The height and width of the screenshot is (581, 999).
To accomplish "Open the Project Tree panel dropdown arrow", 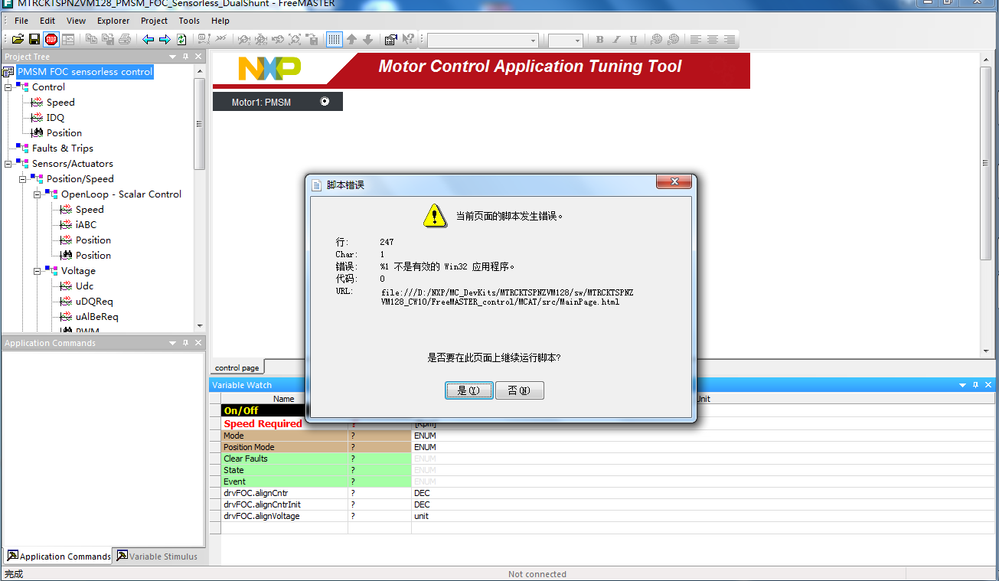I will pyautogui.click(x=172, y=57).
